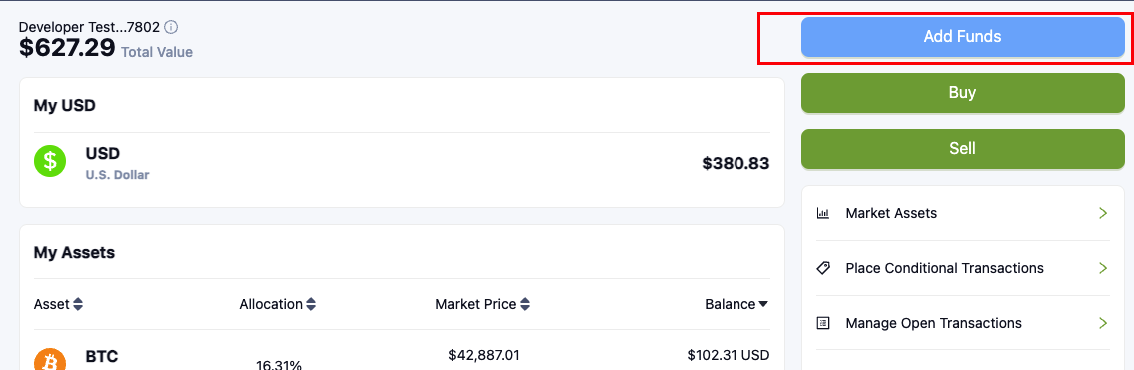Viewport: 1134px width, 370px height.
Task: Expand Manage Open Transactions chevron
Action: coord(1103,323)
